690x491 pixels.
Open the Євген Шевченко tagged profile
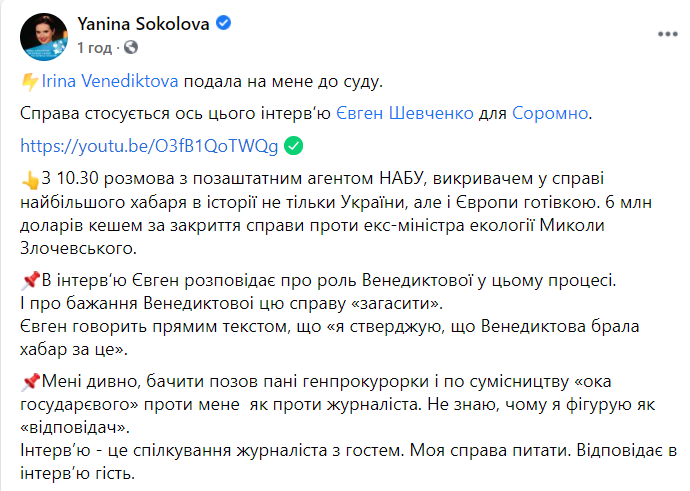[405, 114]
